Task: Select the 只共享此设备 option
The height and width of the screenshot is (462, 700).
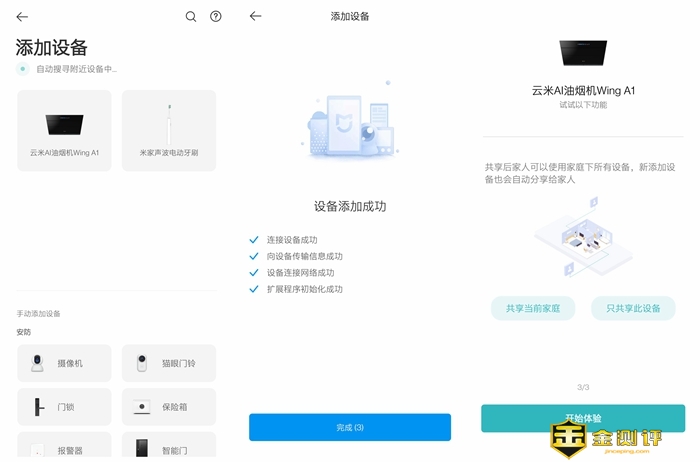Action: pyautogui.click(x=633, y=308)
